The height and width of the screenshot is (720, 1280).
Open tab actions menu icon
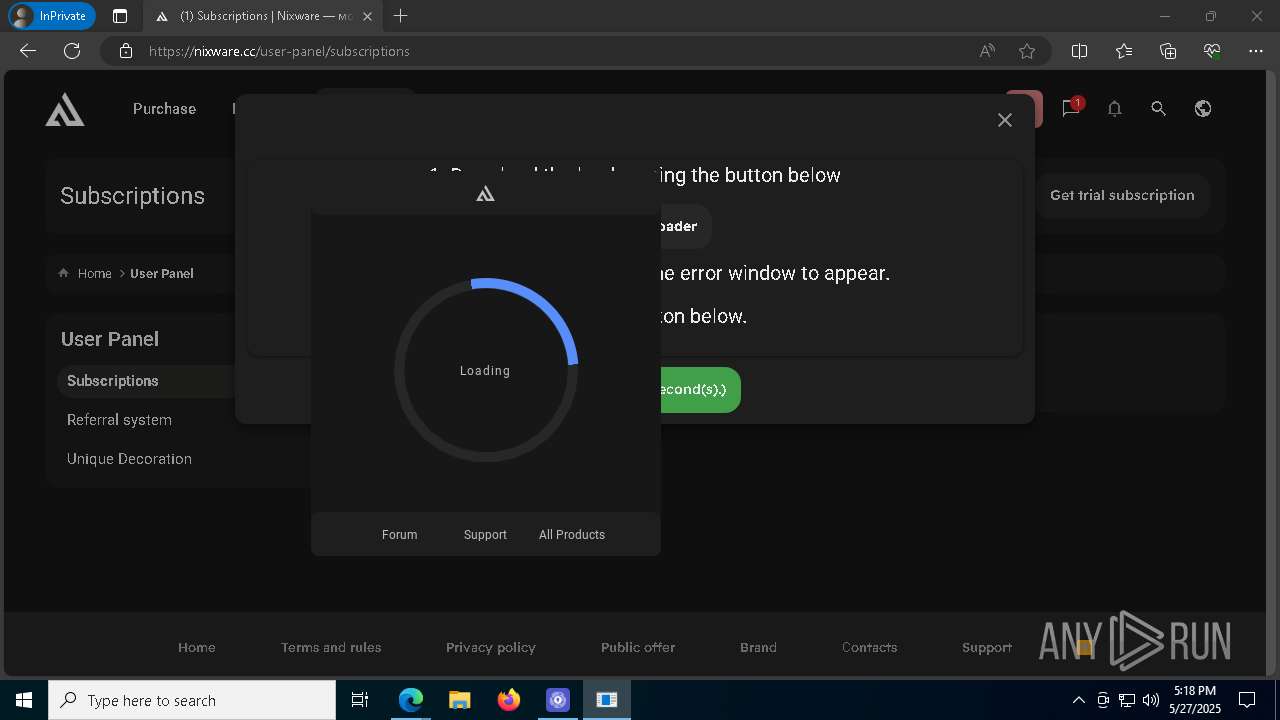[120, 16]
